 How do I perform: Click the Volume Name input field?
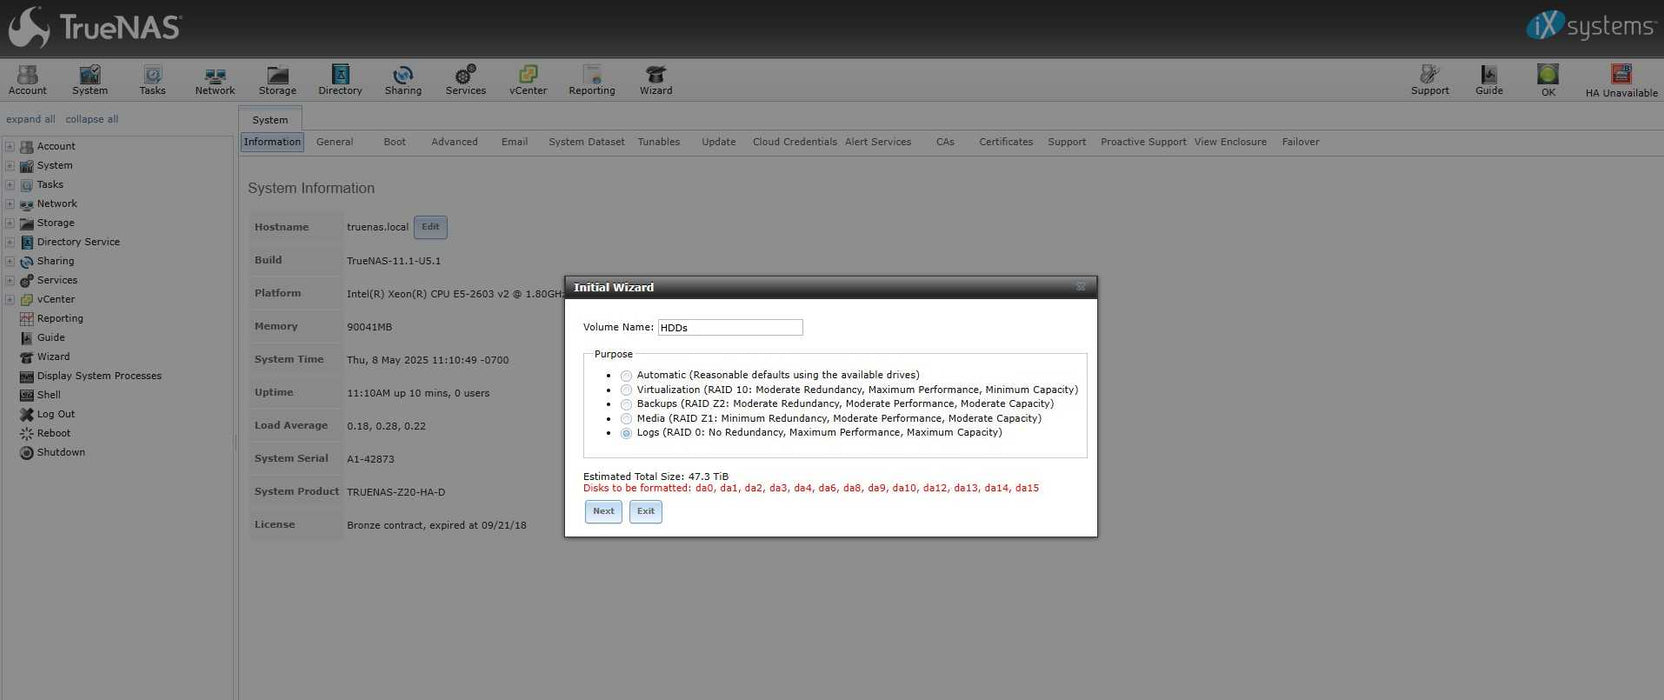tap(730, 328)
